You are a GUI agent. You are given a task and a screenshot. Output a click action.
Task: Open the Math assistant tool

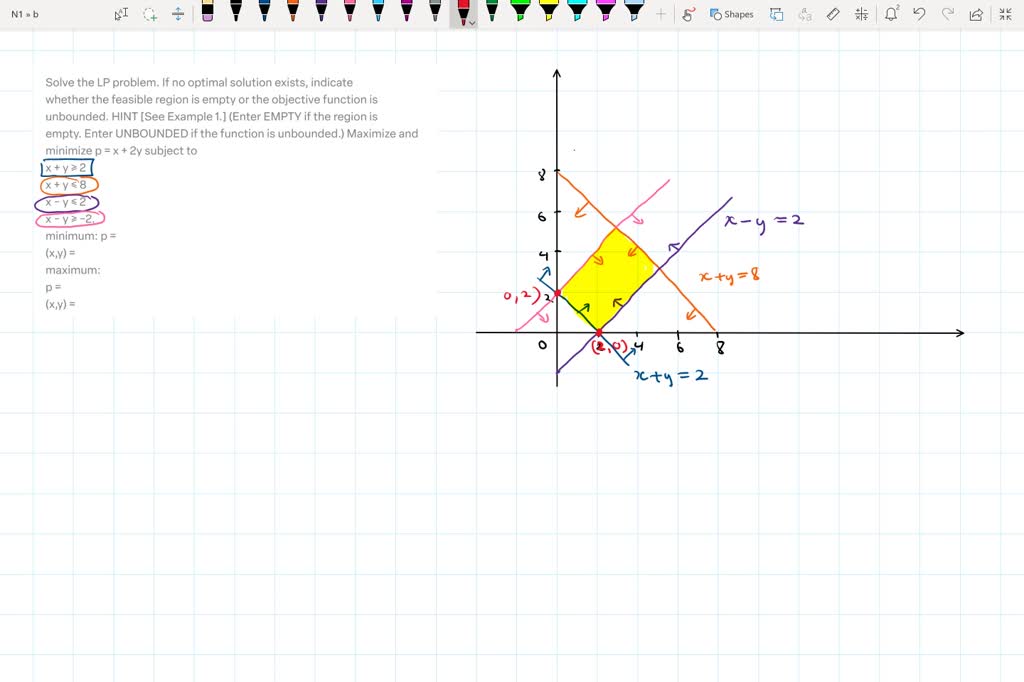coord(861,14)
